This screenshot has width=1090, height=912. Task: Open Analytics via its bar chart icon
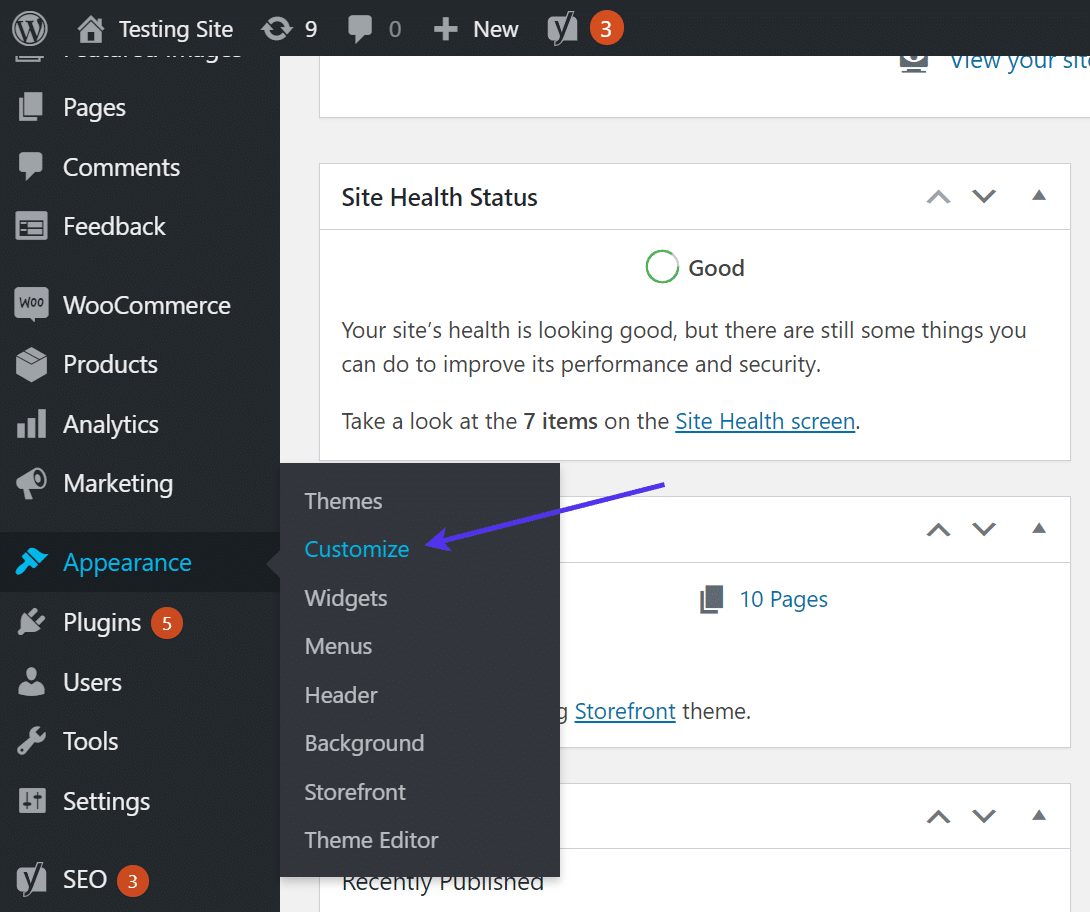coord(32,424)
